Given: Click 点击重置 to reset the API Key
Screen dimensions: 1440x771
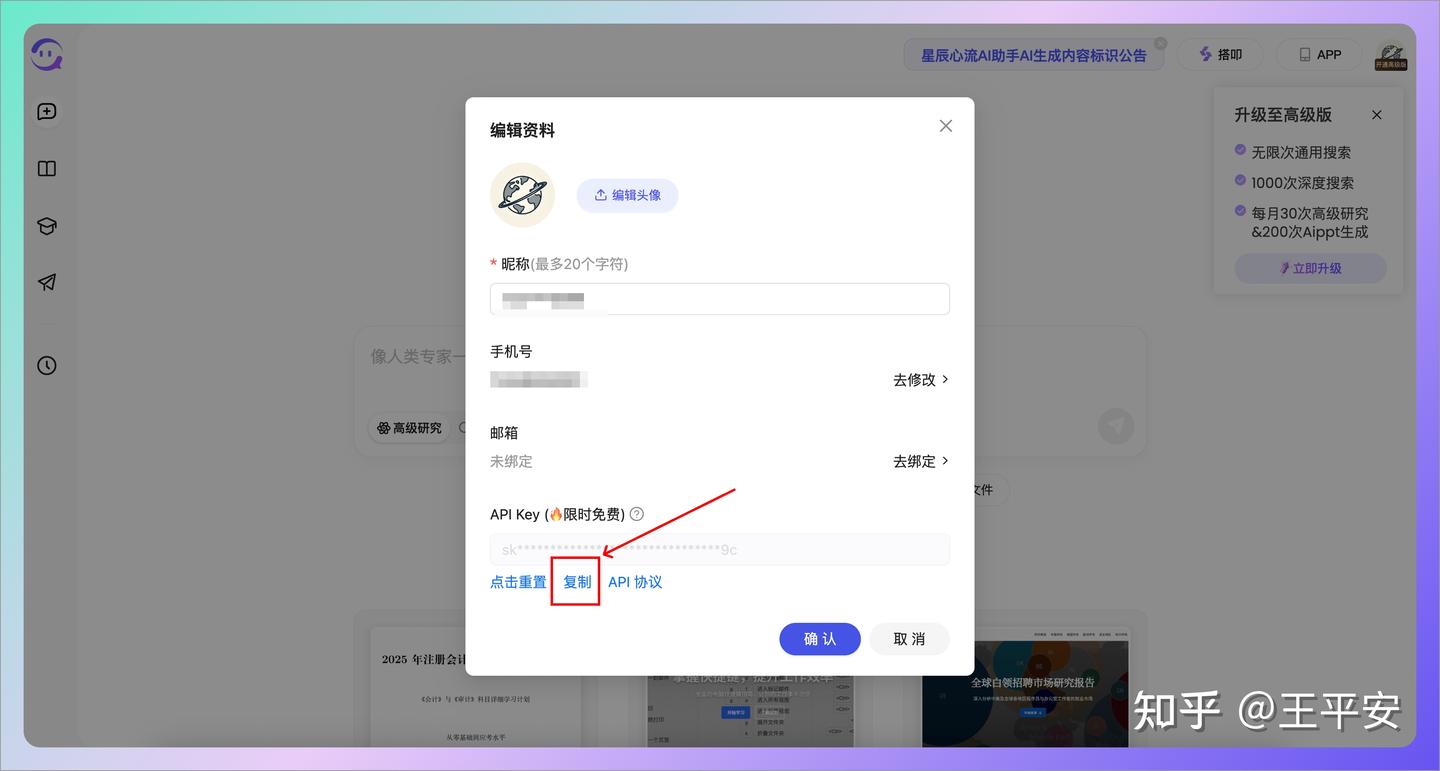Looking at the screenshot, I should click(518, 581).
